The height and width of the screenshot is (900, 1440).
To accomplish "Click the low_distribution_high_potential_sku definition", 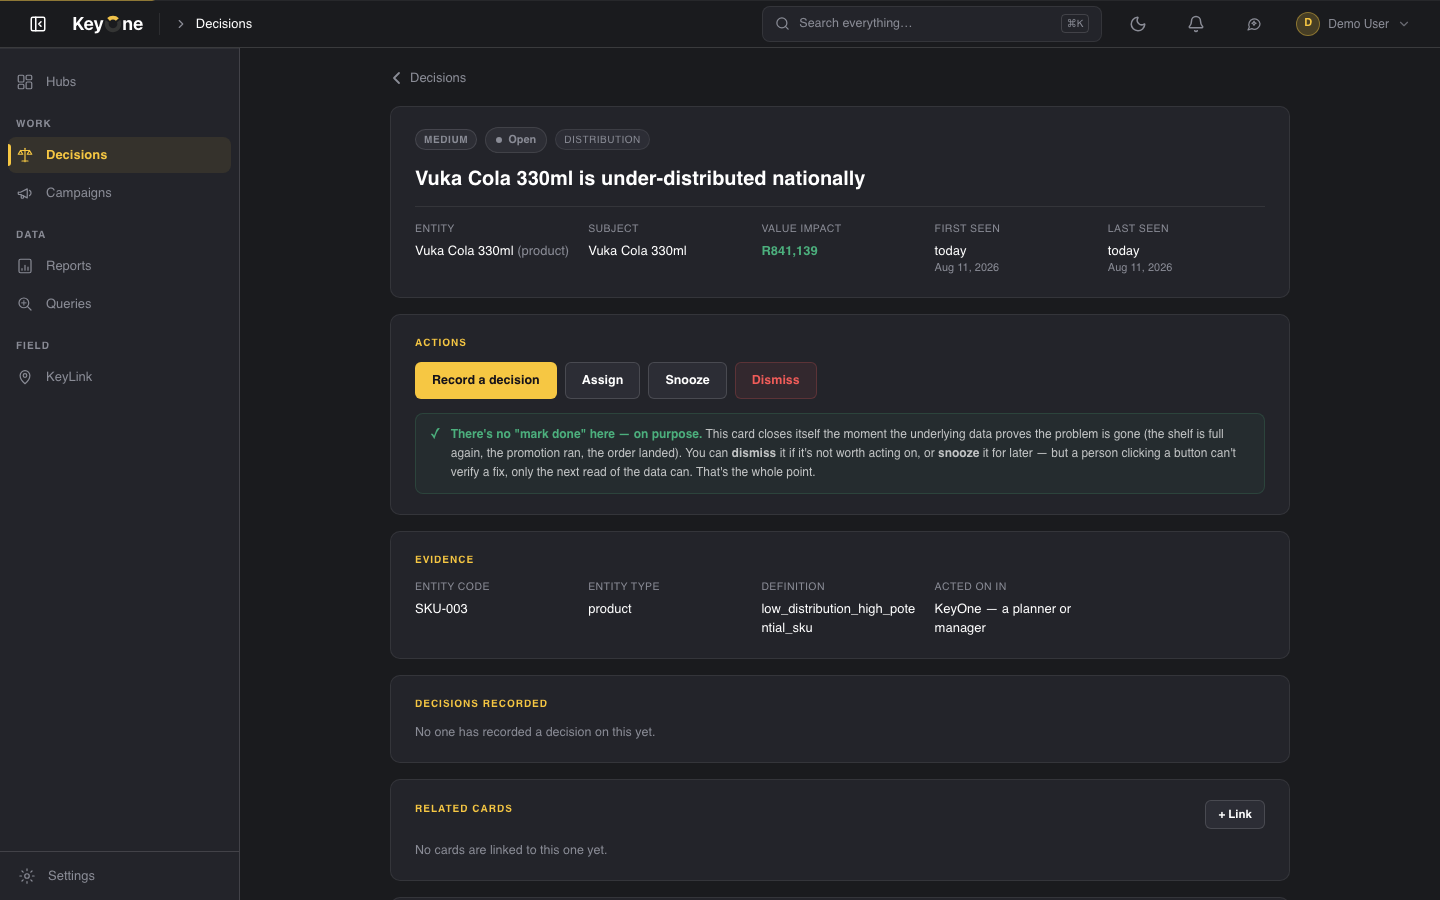I will pyautogui.click(x=838, y=618).
